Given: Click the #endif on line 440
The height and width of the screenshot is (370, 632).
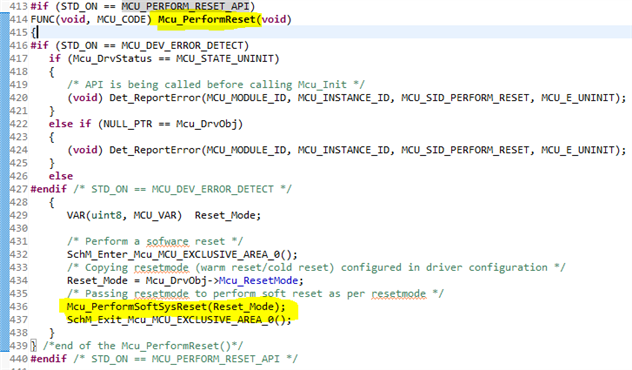Looking at the screenshot, I should click(x=48, y=359).
